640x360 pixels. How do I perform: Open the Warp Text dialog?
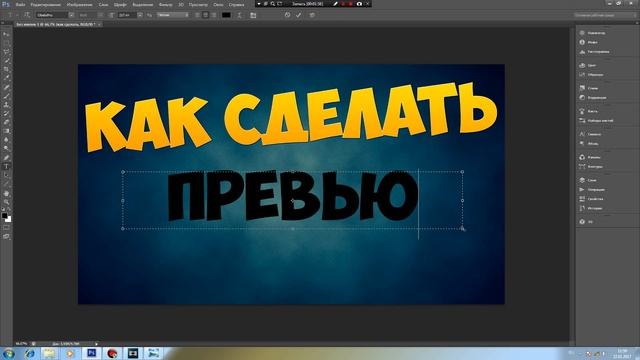coord(240,15)
